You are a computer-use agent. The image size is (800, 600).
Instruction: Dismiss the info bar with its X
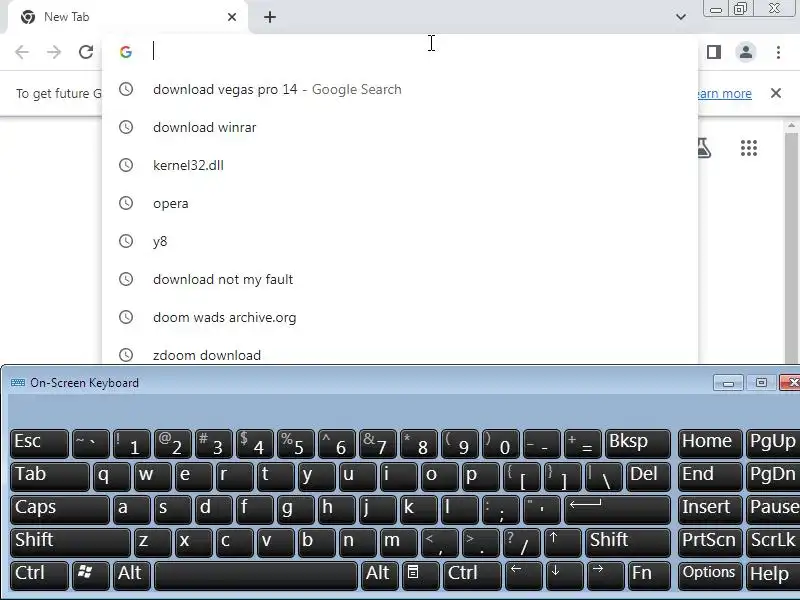(776, 93)
